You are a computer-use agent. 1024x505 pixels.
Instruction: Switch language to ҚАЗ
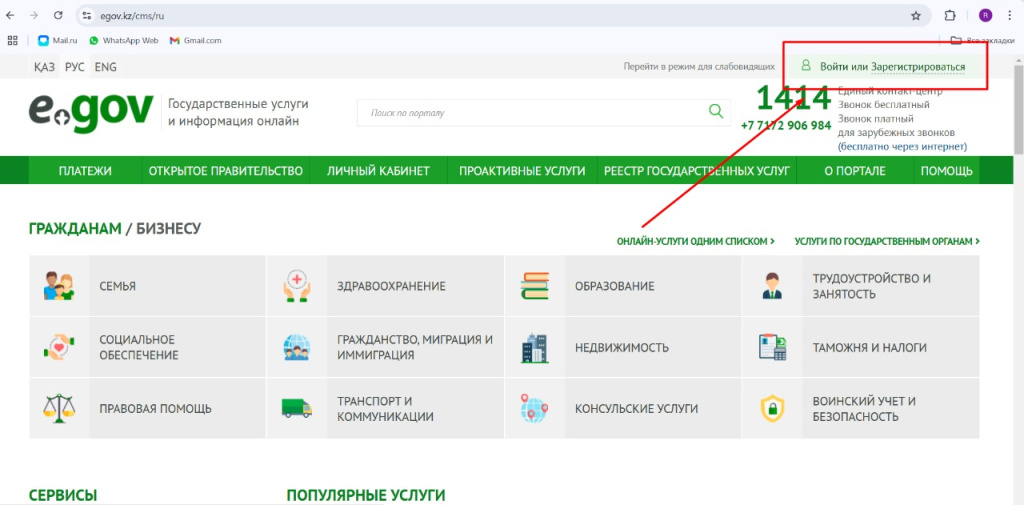[x=44, y=67]
